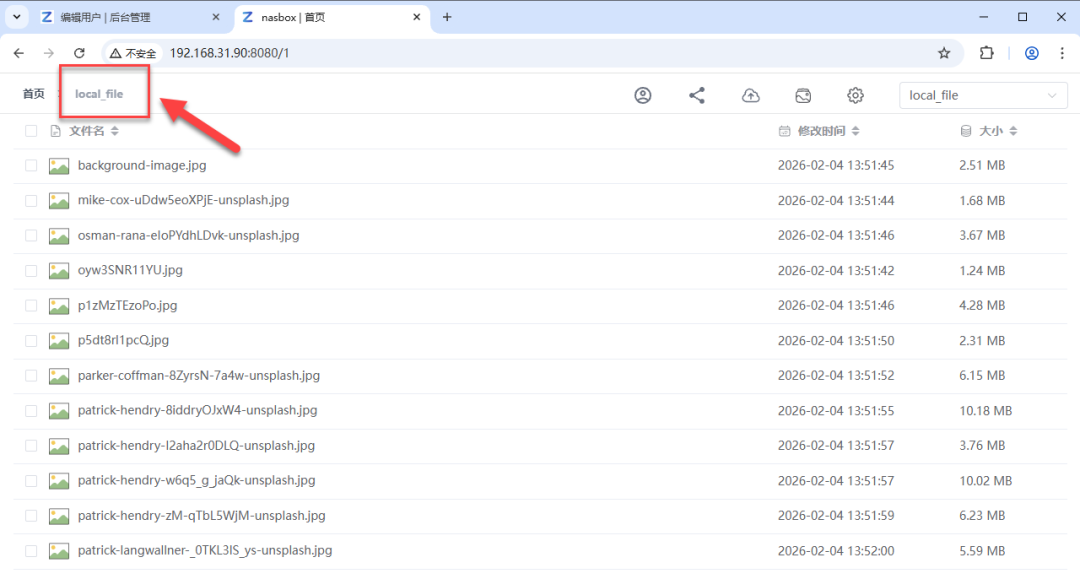This screenshot has height=579, width=1080.
Task: Open file mike-cox-uDdw5eoXPjE-unsplash.jpg
Action: click(183, 200)
